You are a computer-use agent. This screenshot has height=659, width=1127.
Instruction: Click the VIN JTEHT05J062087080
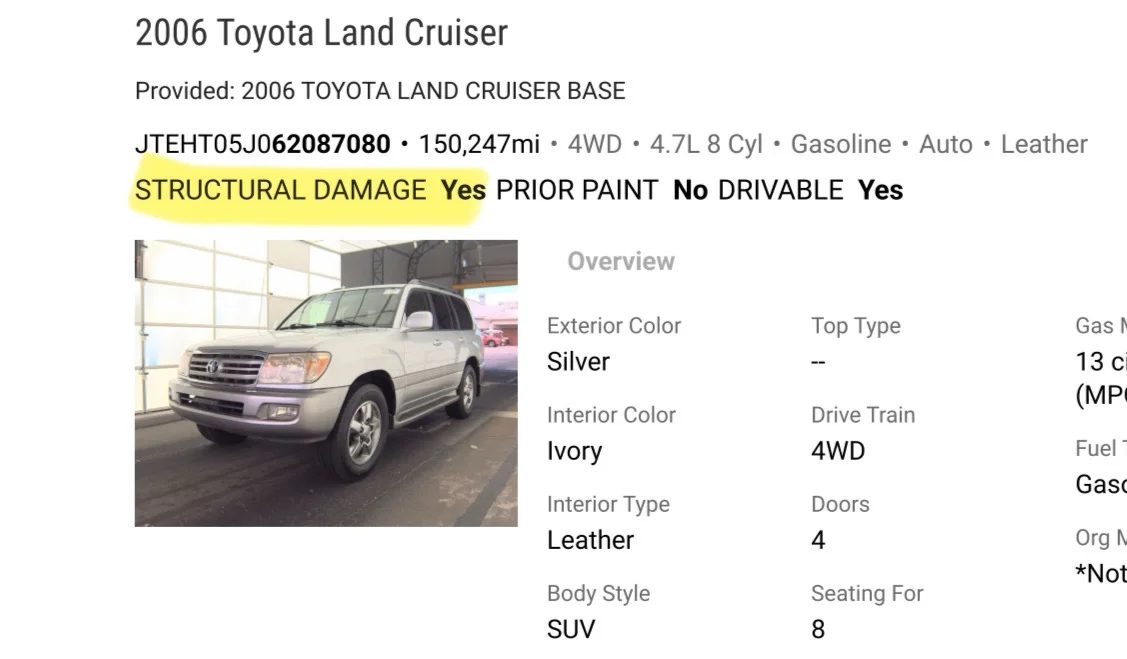[x=263, y=144]
